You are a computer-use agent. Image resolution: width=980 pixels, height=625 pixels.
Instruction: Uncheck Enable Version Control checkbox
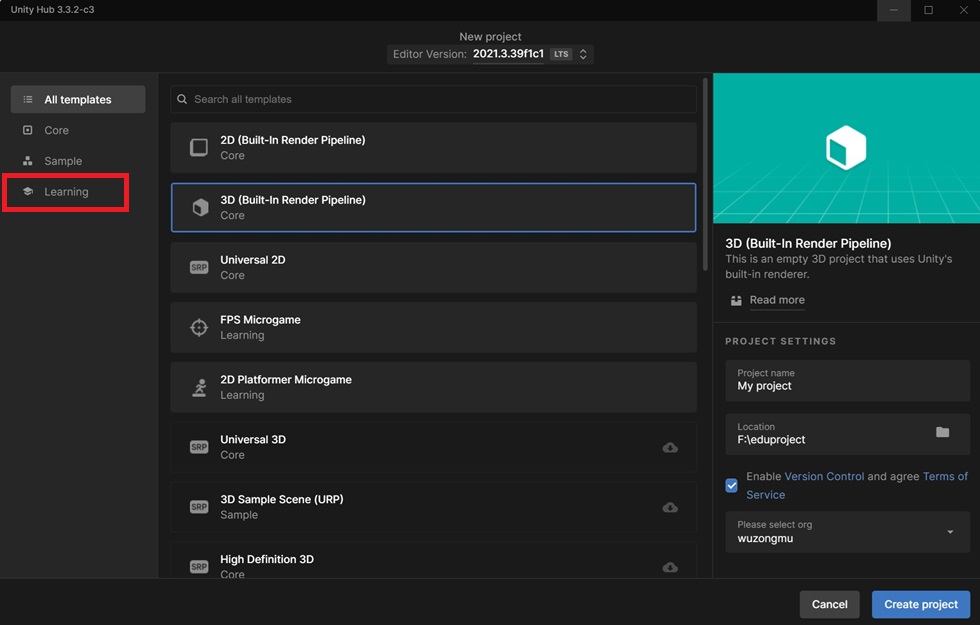pyautogui.click(x=731, y=486)
